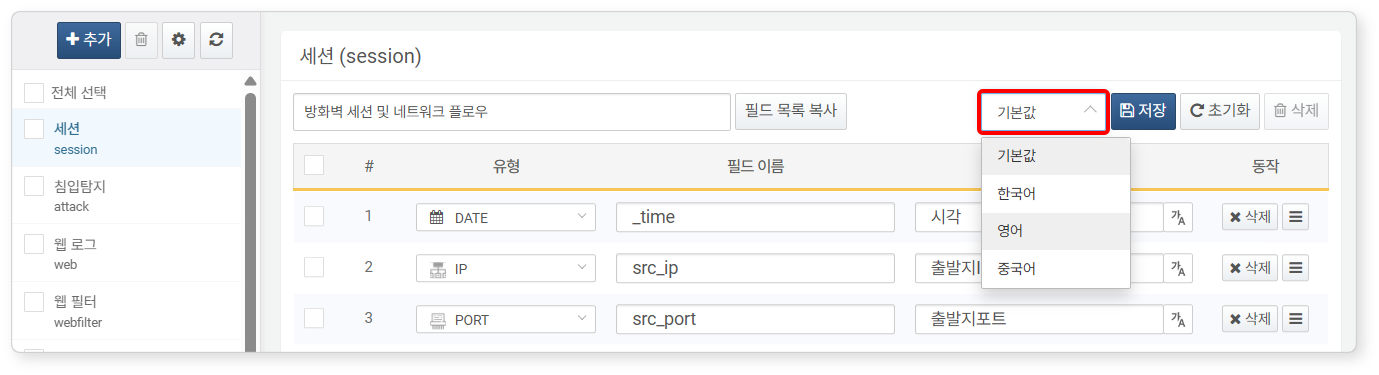Viewport: 1379px width, 375px height.
Task: Select the 웹 로그 web list item
Action: click(126, 253)
